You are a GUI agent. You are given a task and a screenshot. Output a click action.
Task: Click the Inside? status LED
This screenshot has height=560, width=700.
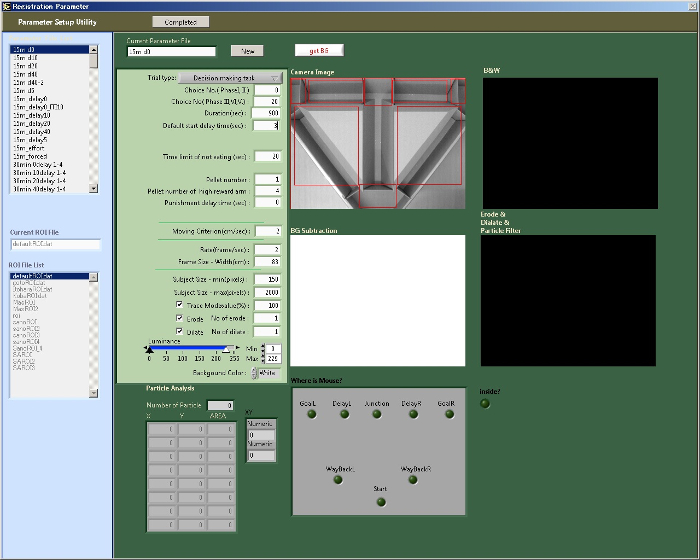486,403
